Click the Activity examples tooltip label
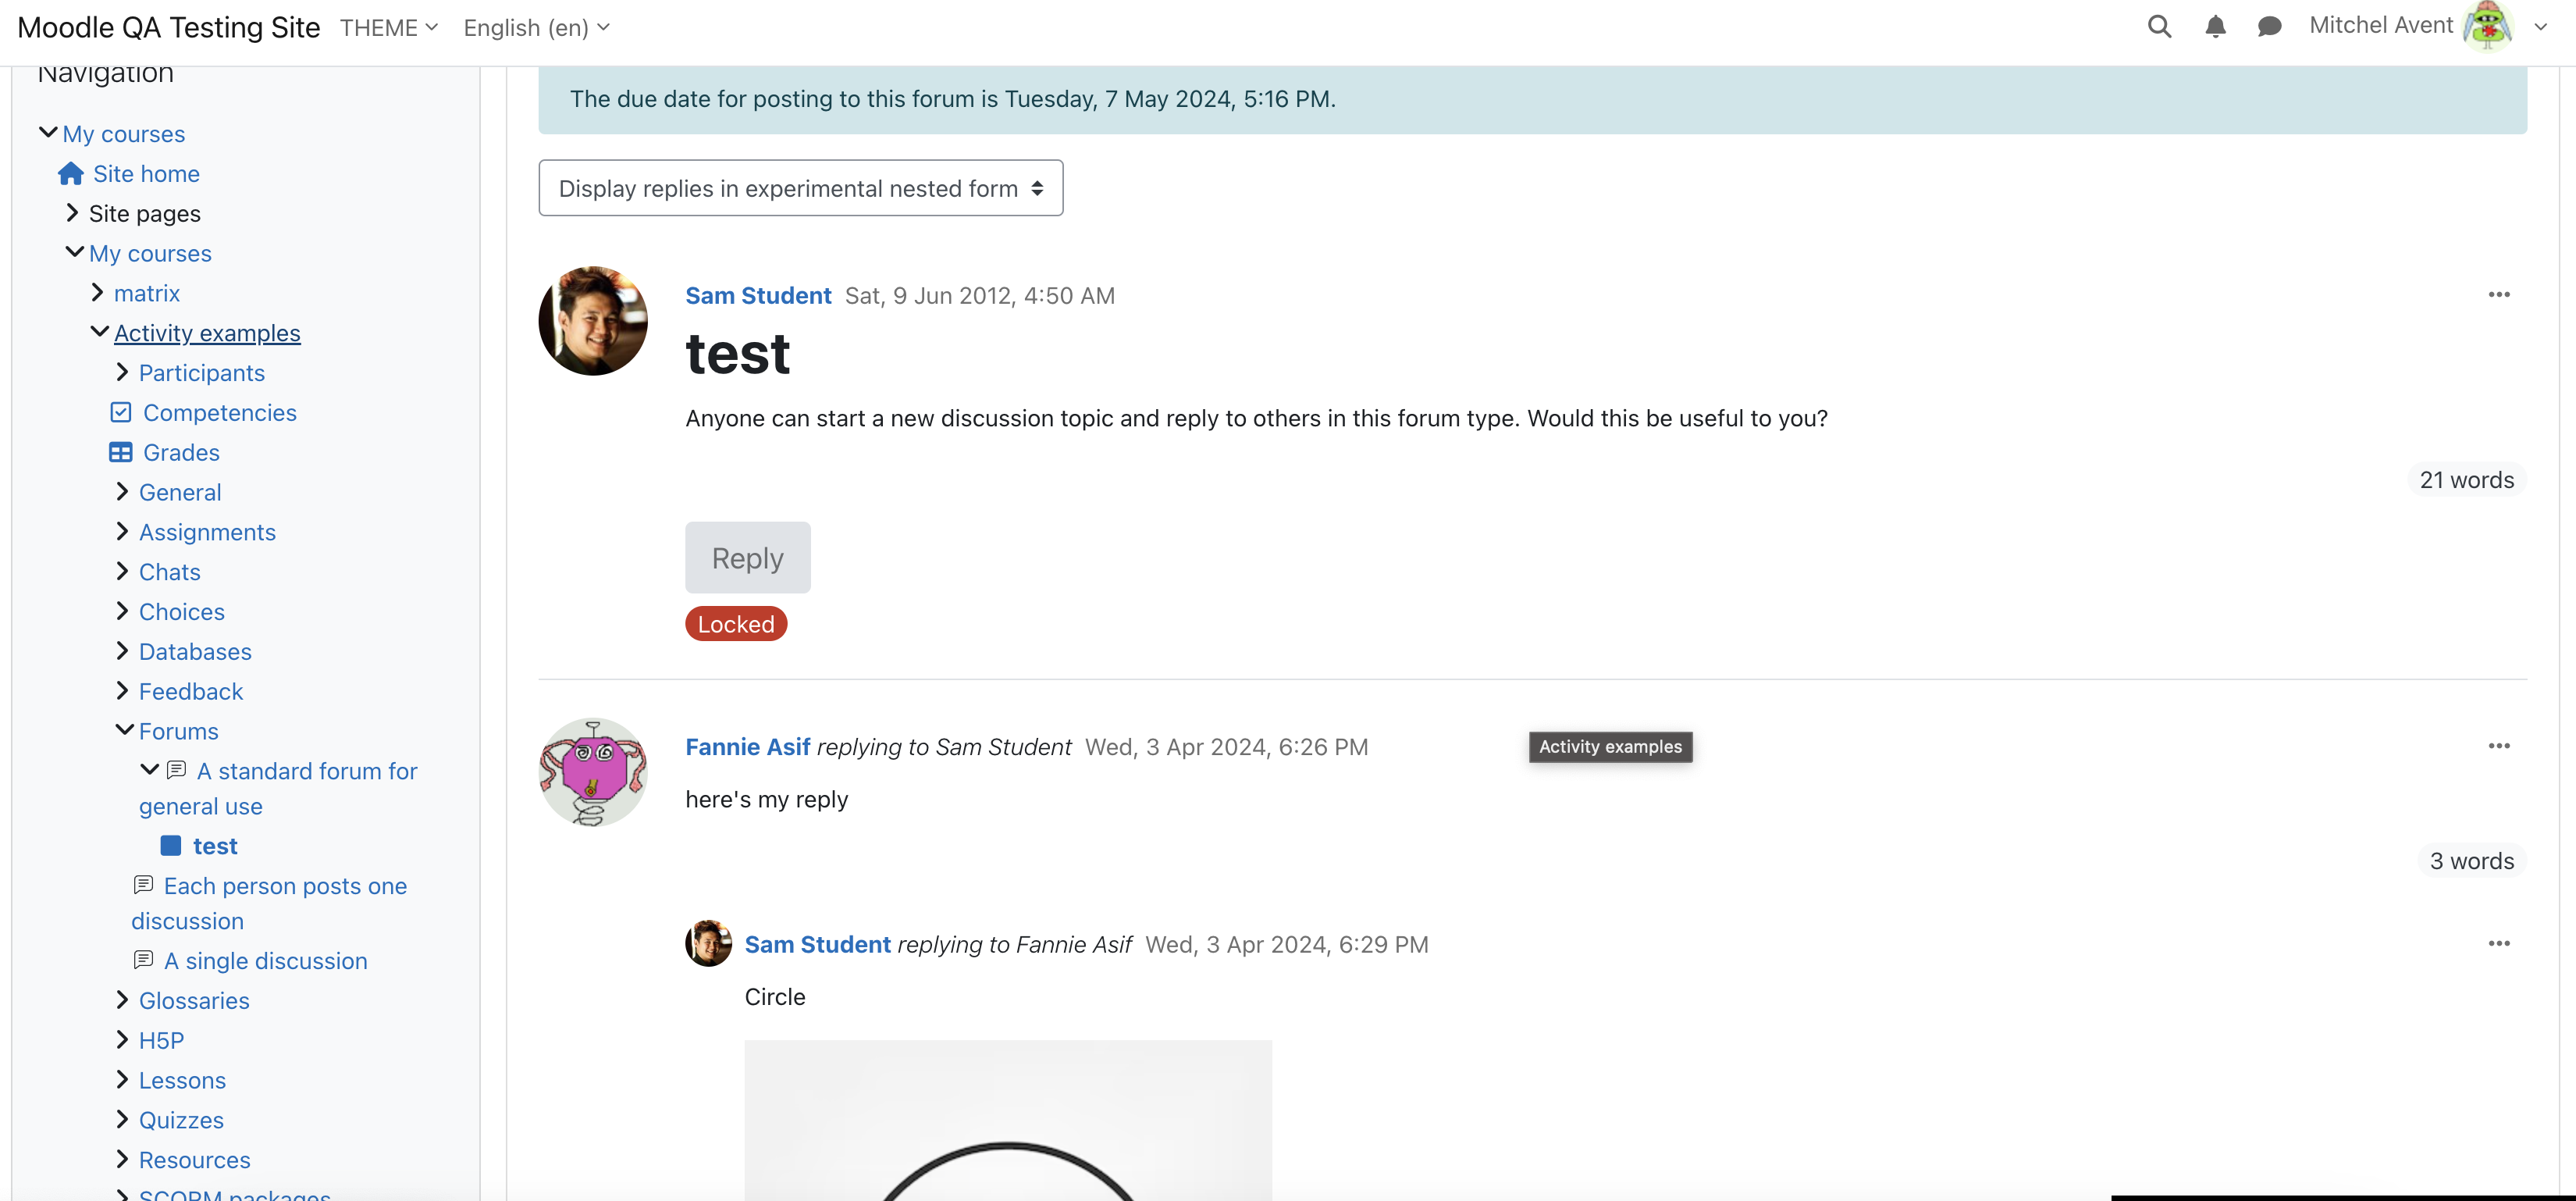This screenshot has height=1201, width=2576. [1610, 747]
